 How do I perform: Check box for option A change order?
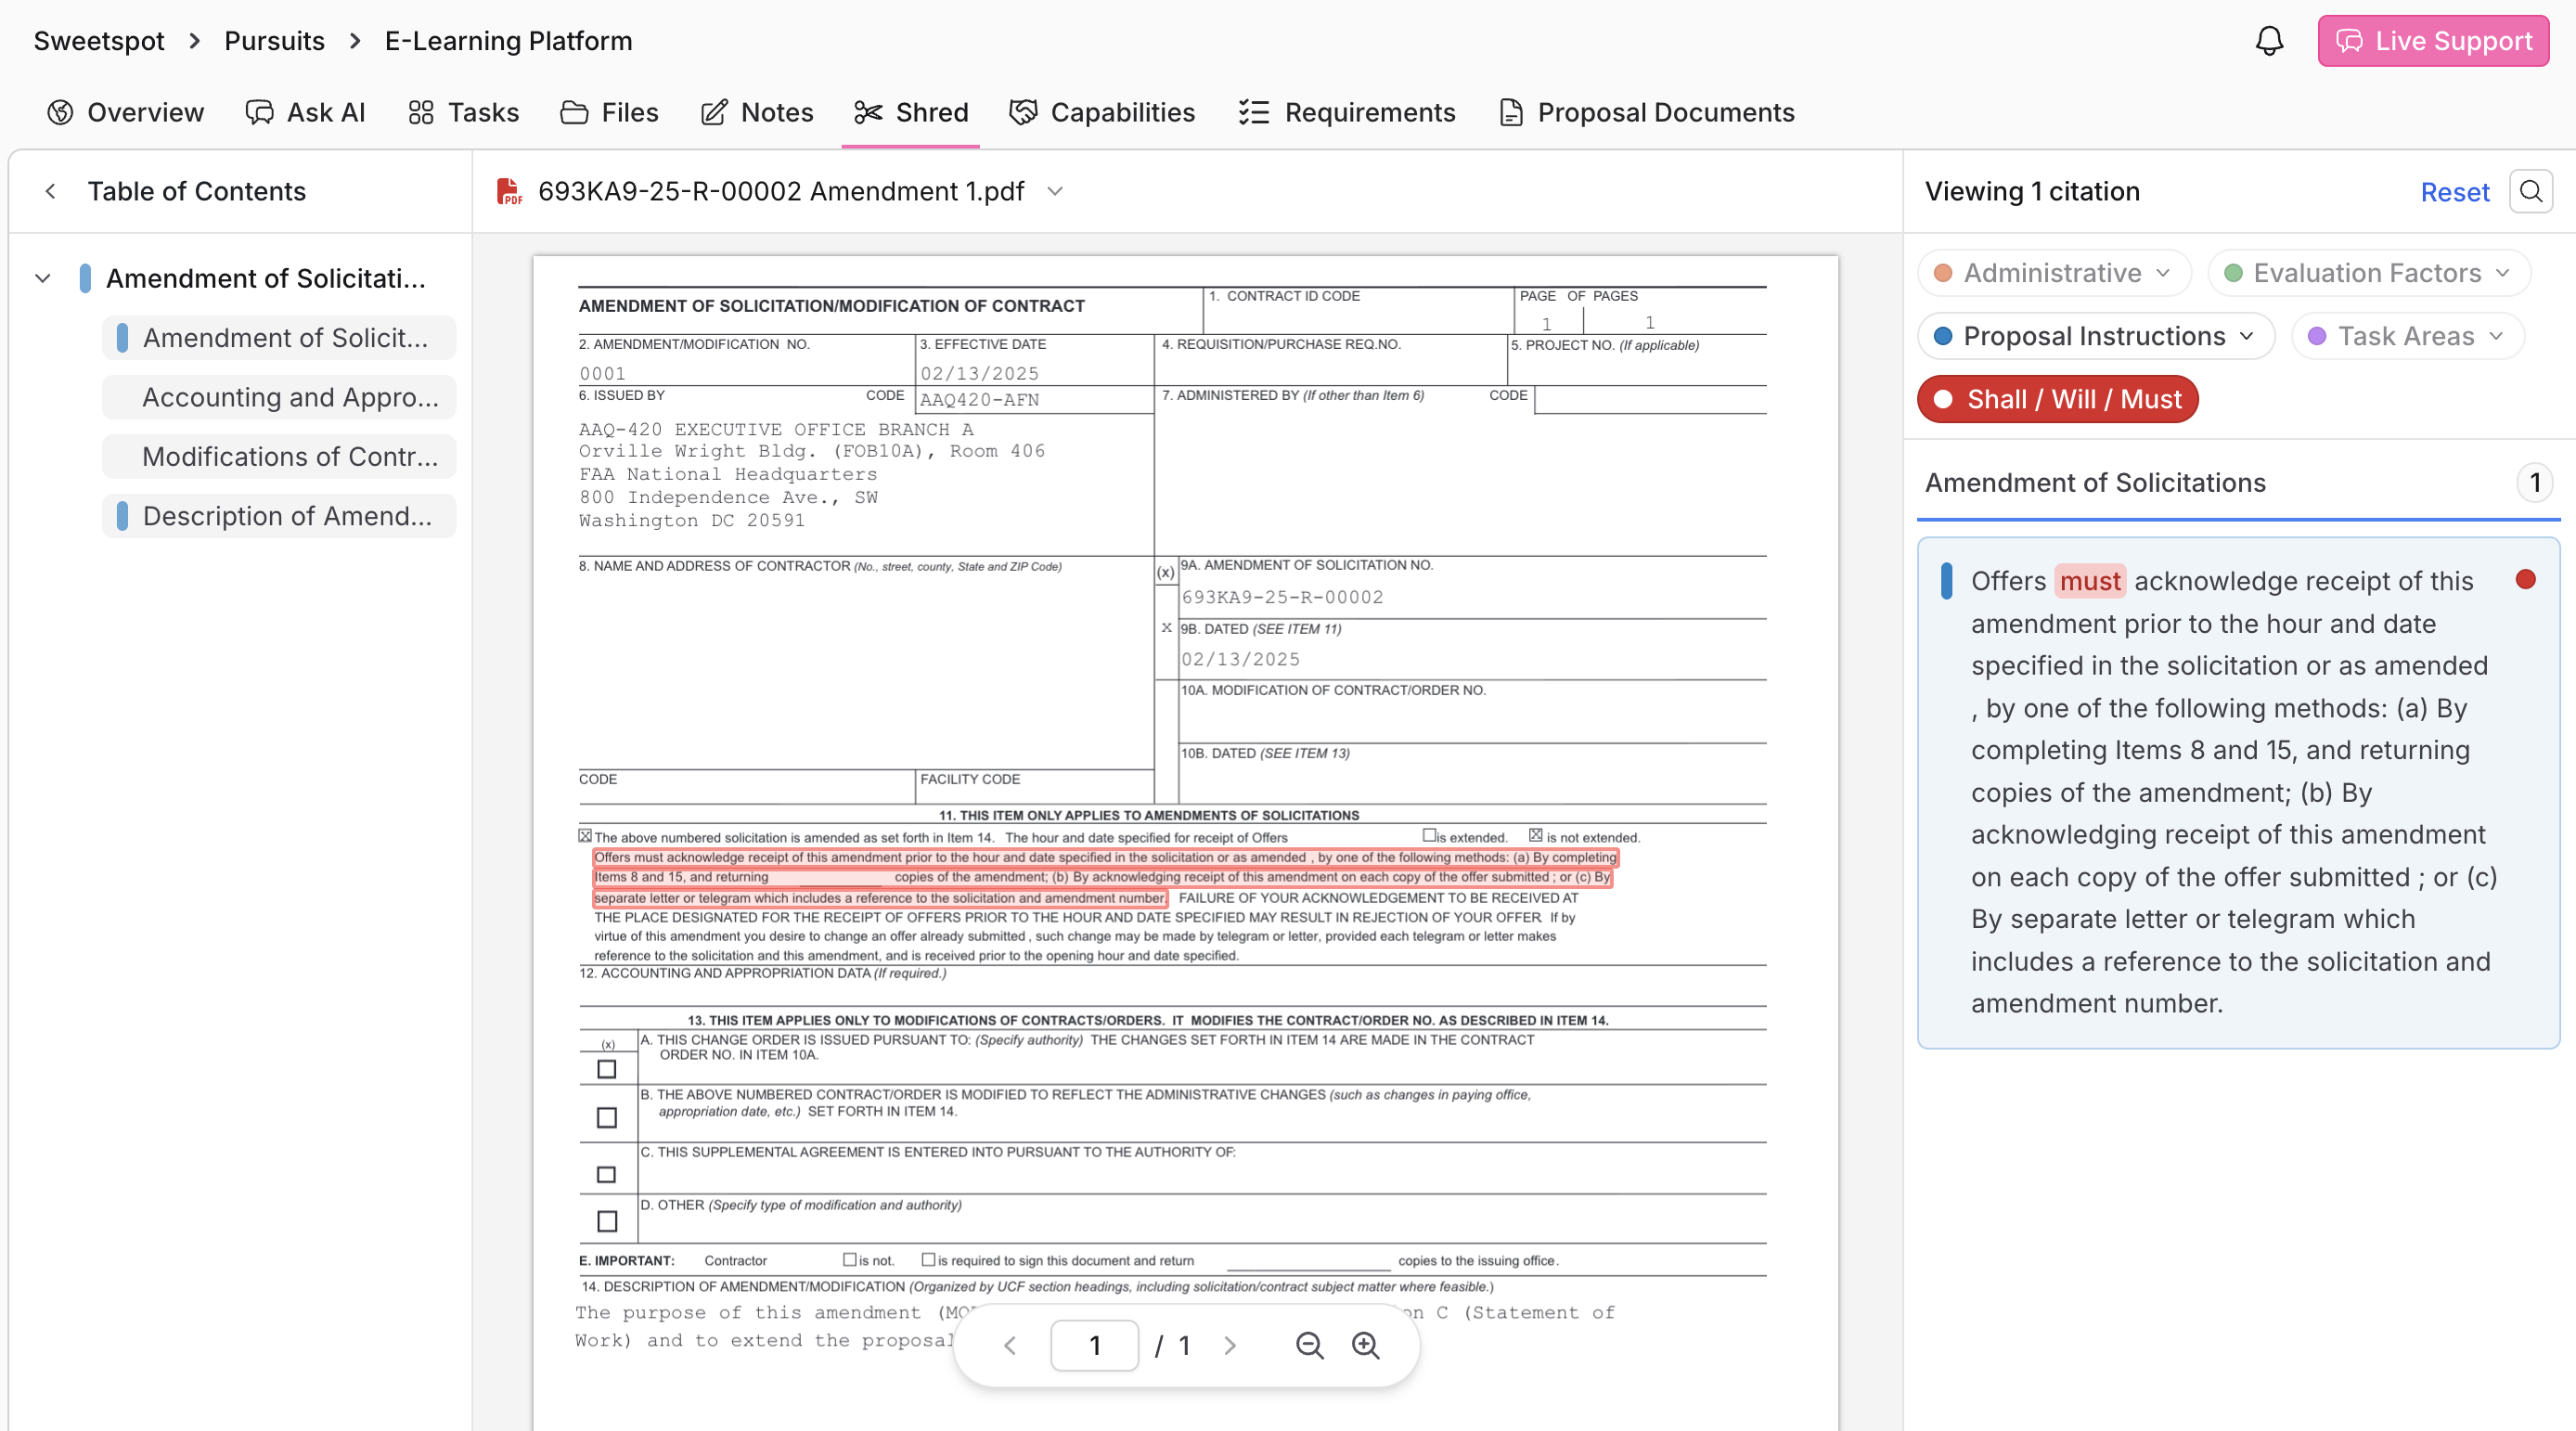click(x=607, y=1069)
